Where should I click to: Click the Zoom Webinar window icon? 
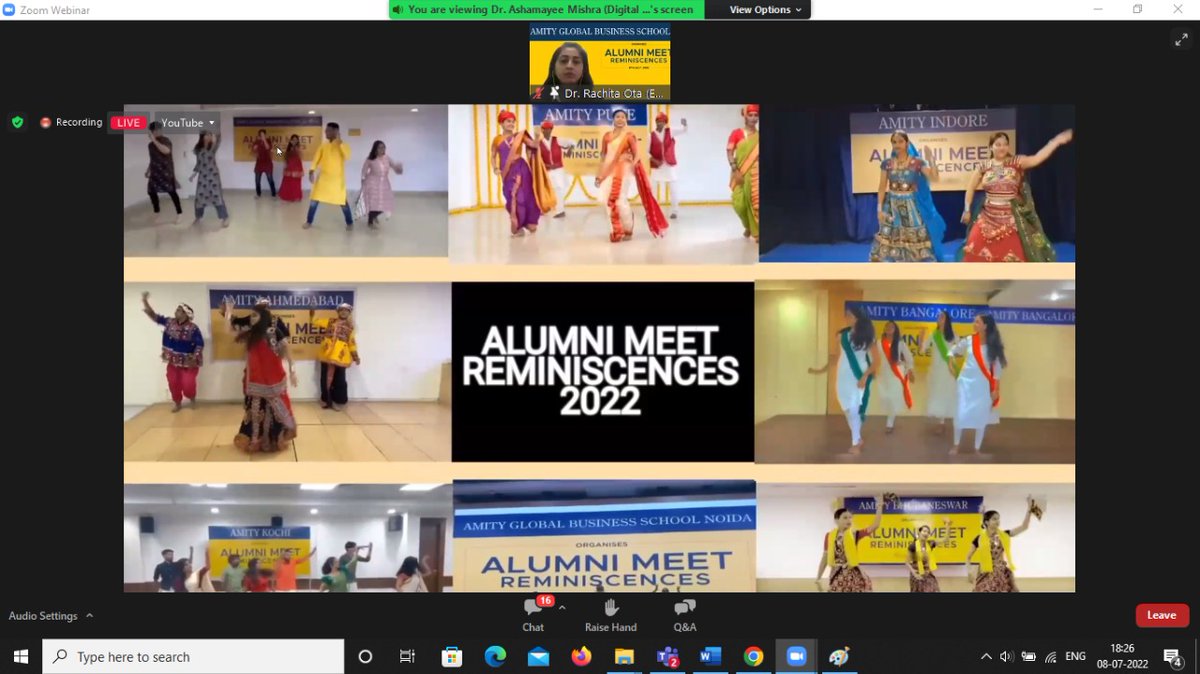point(9,10)
